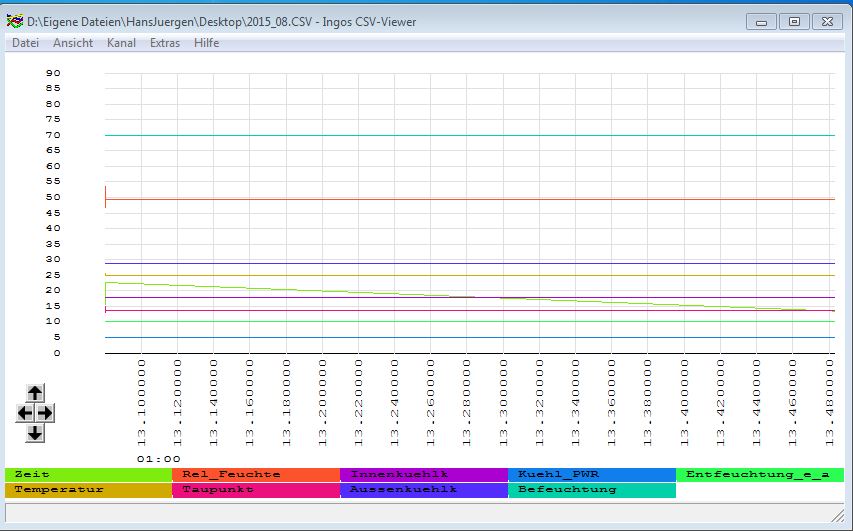Select the Aussenkuehlk channel legend swatch

coord(424,490)
